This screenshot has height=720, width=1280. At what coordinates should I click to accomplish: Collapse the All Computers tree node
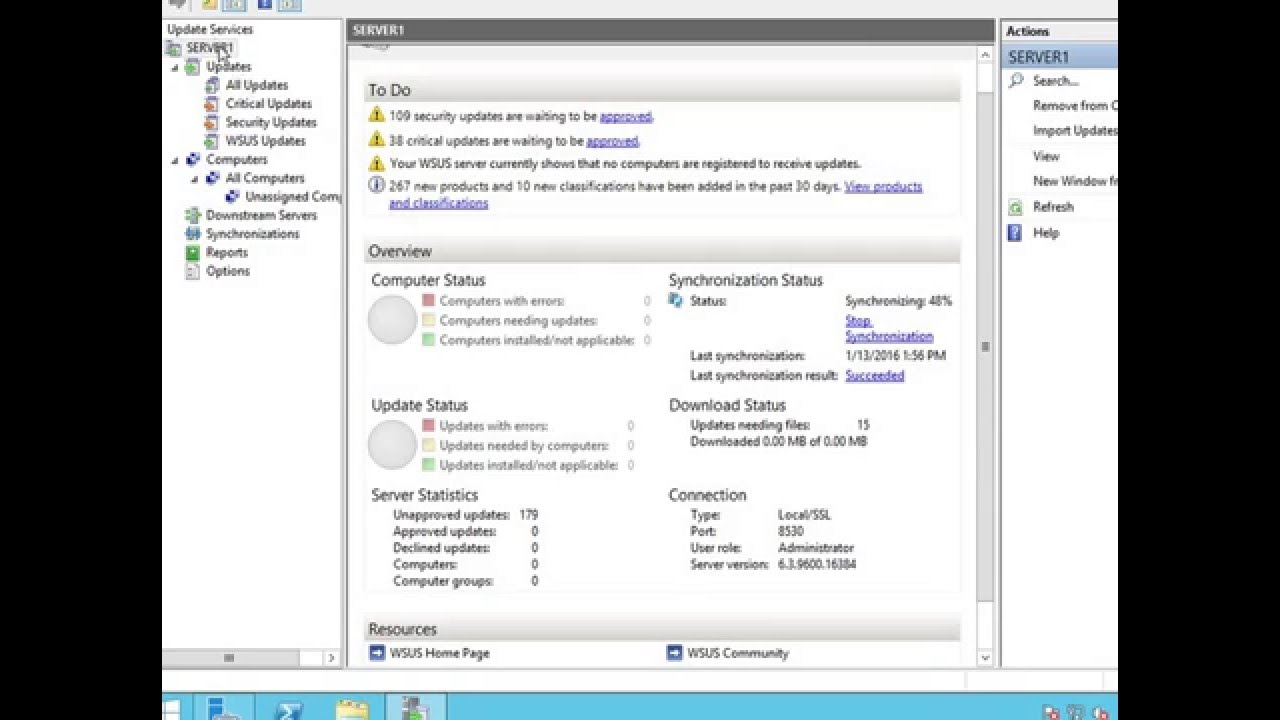click(195, 179)
